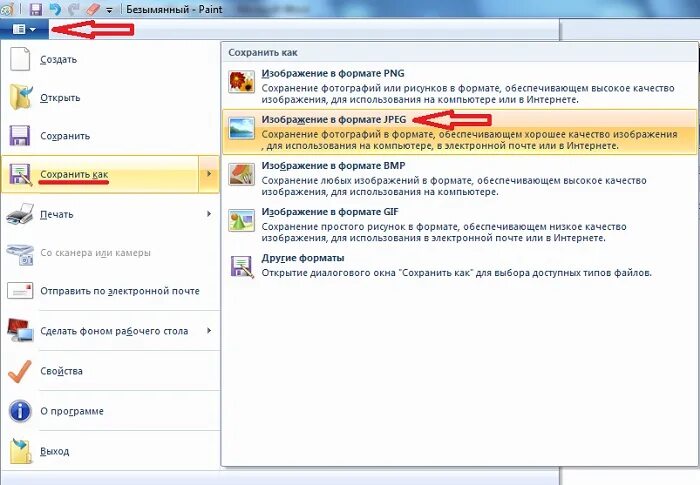Click the envelope icon for email sending
Screen dimensions: 700x485
pos(20,291)
